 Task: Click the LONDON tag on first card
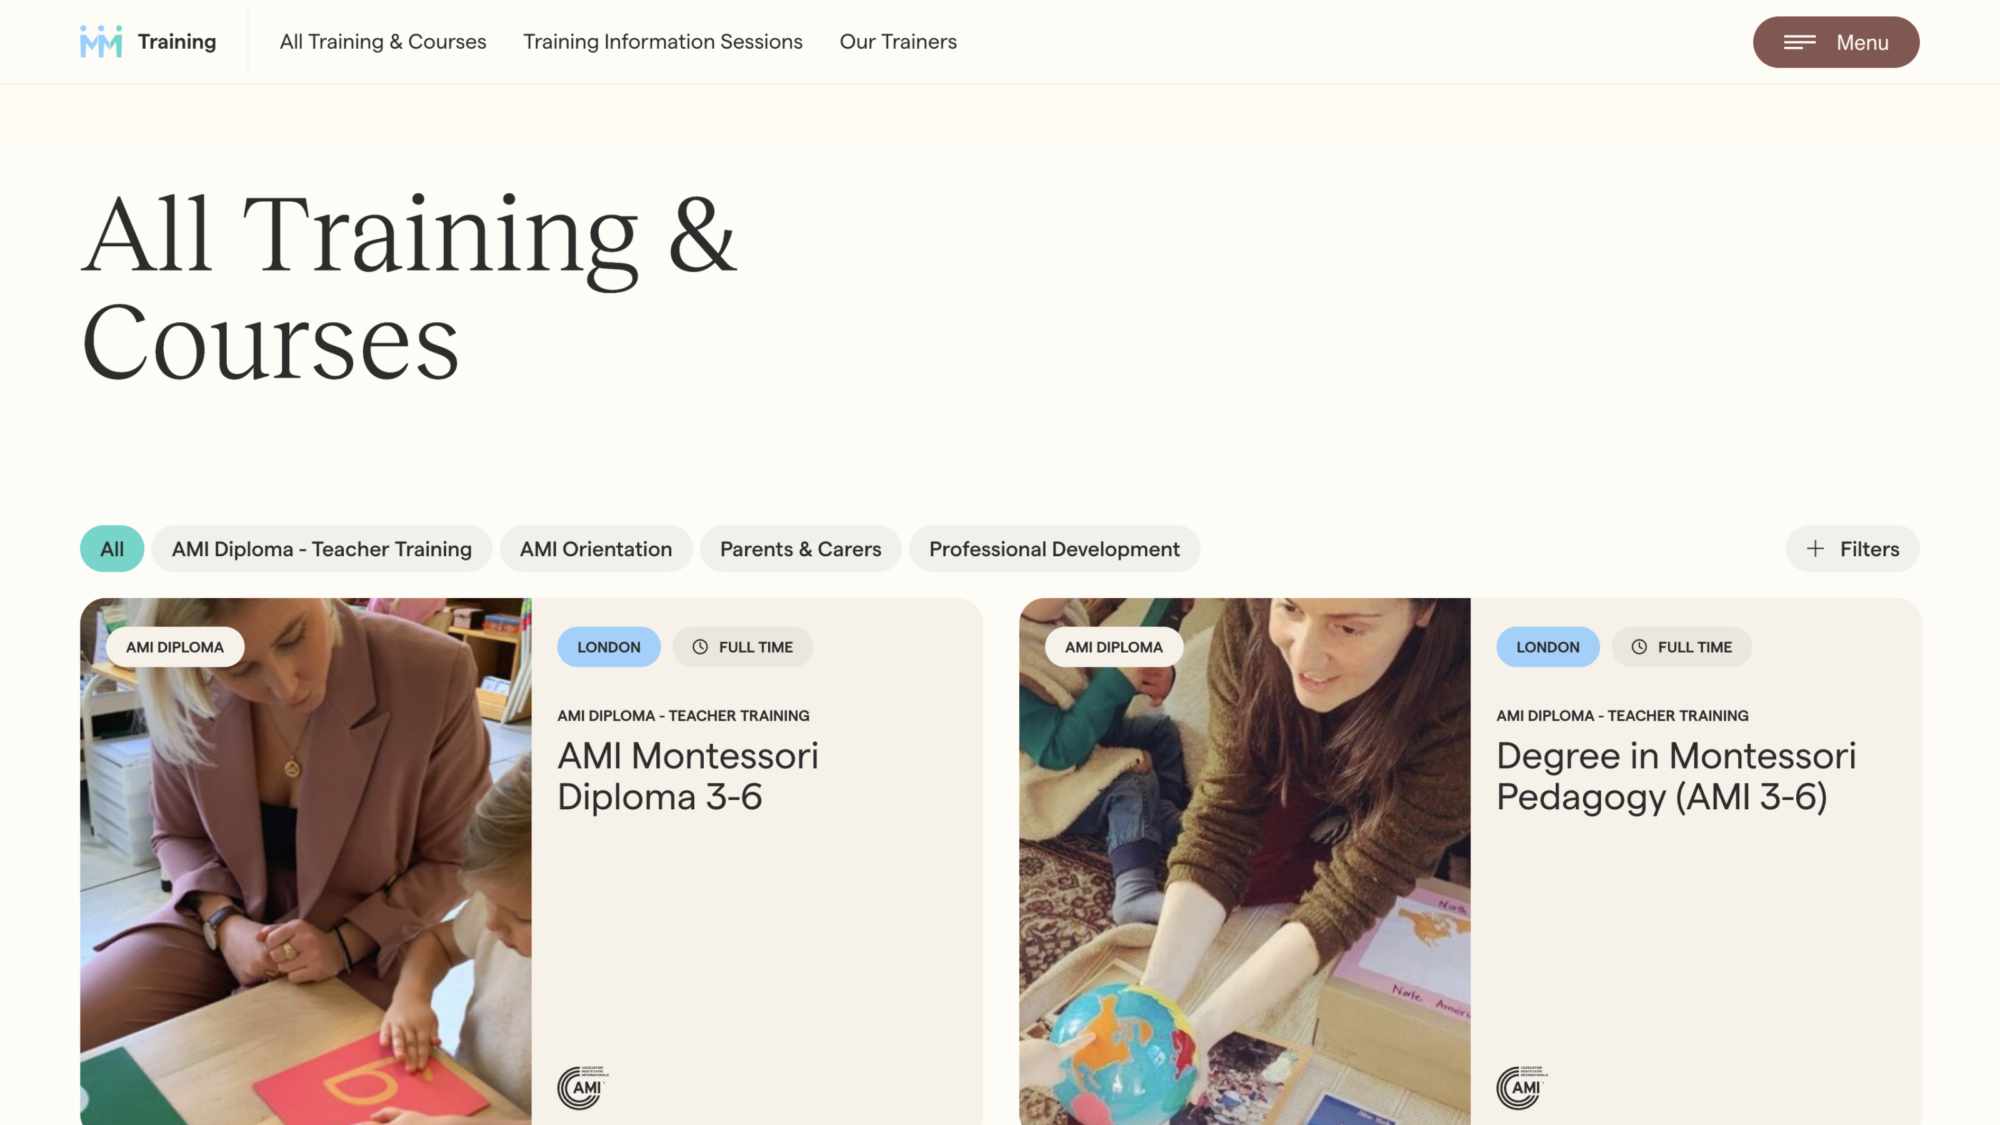coord(609,647)
